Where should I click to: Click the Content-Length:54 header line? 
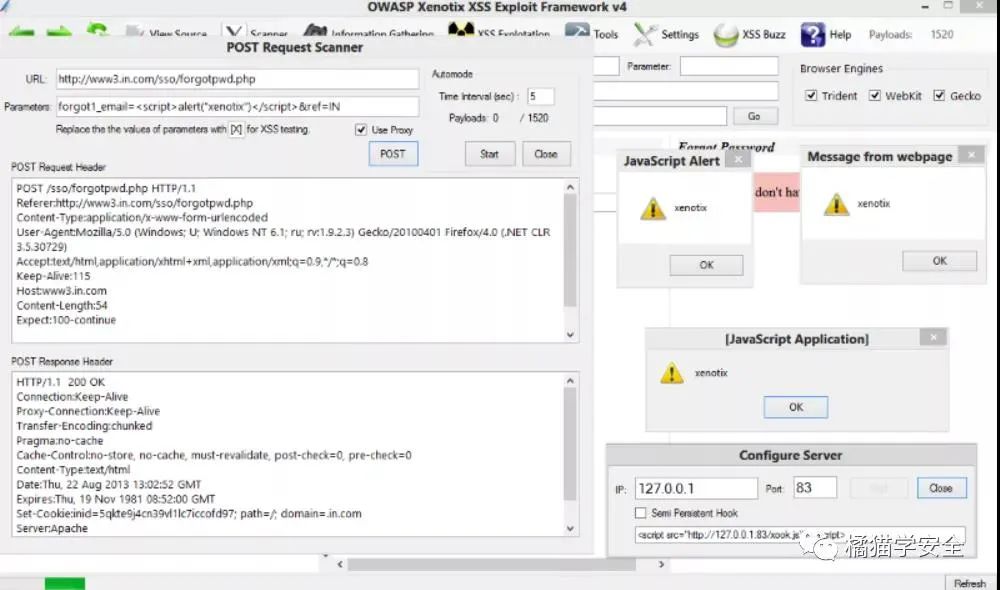[62, 306]
